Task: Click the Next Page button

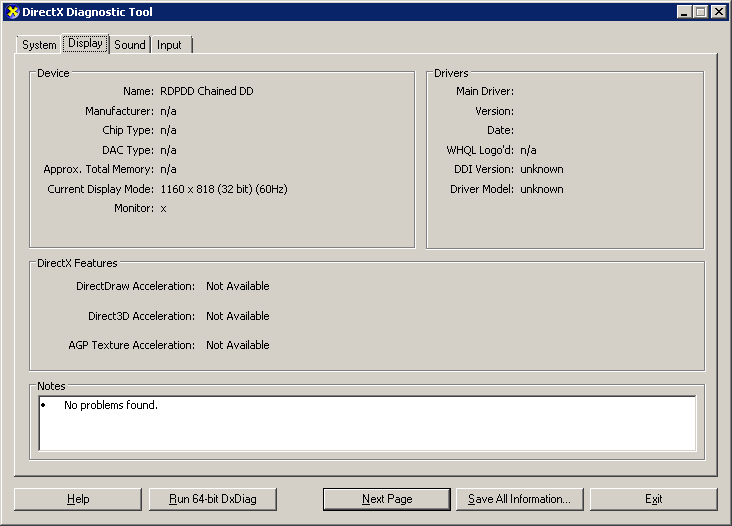Action: click(387, 499)
